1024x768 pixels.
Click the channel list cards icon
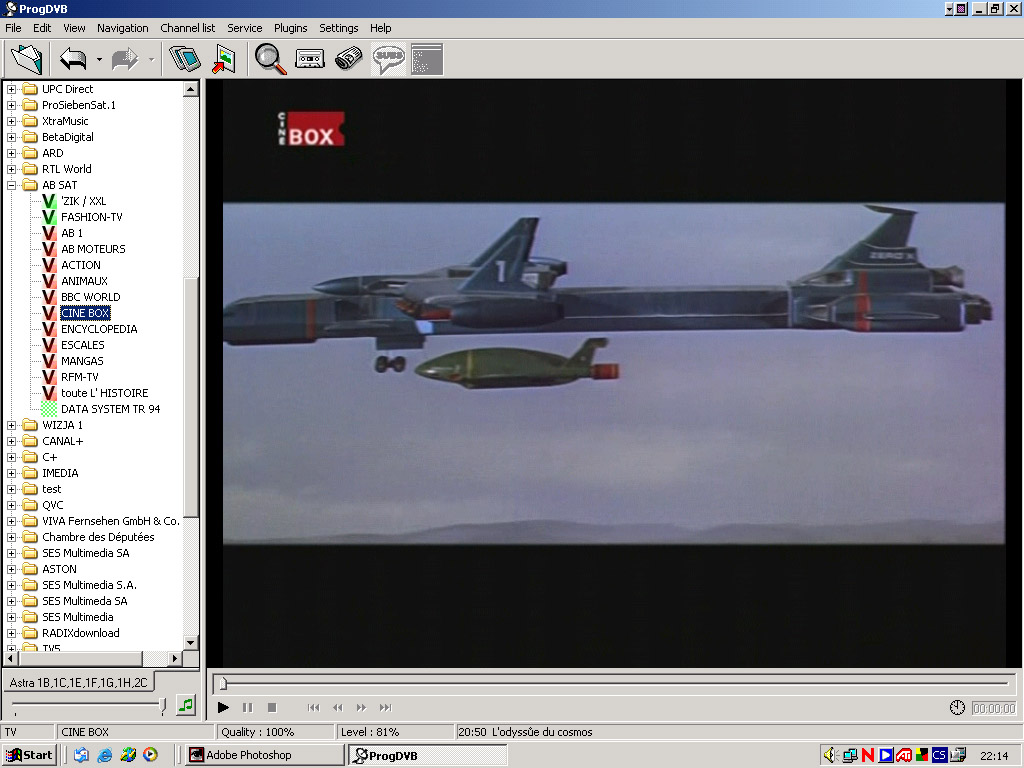point(185,59)
